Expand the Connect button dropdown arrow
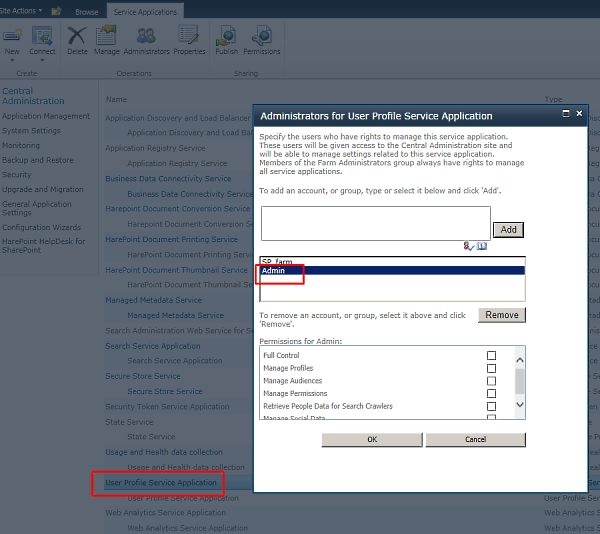The image size is (600, 534). 42,60
